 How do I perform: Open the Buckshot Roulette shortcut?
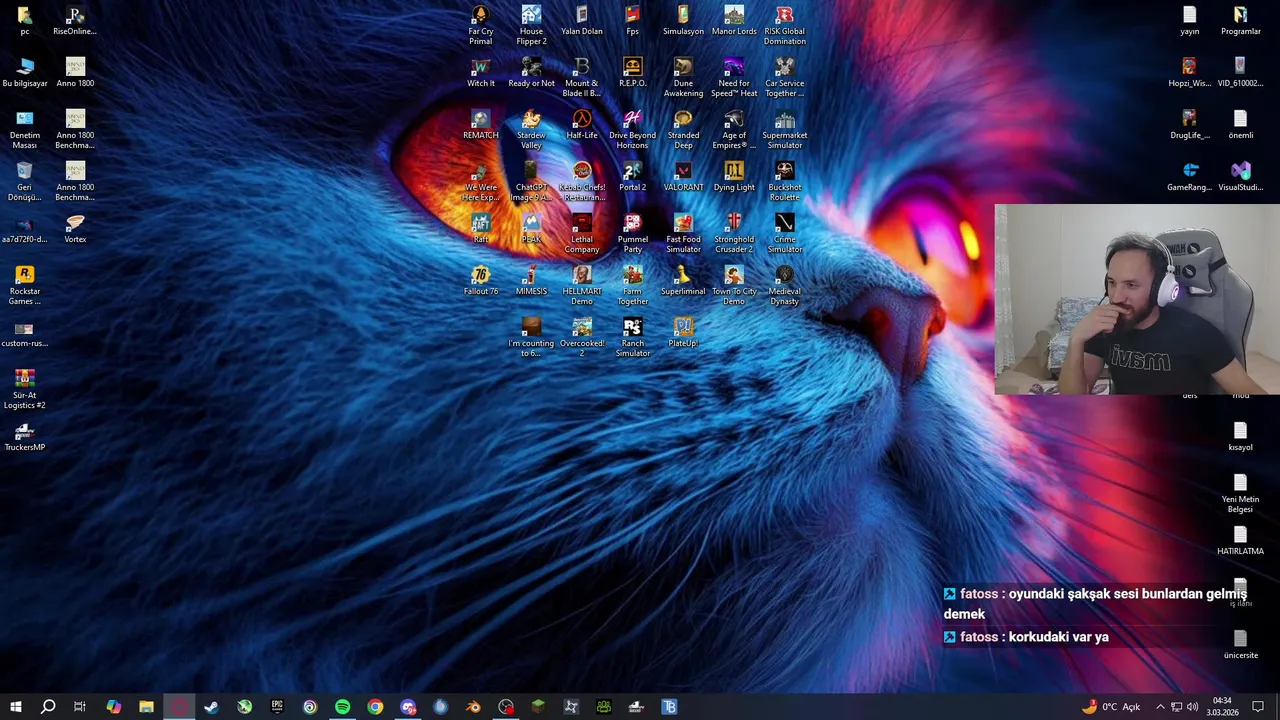[x=785, y=181]
